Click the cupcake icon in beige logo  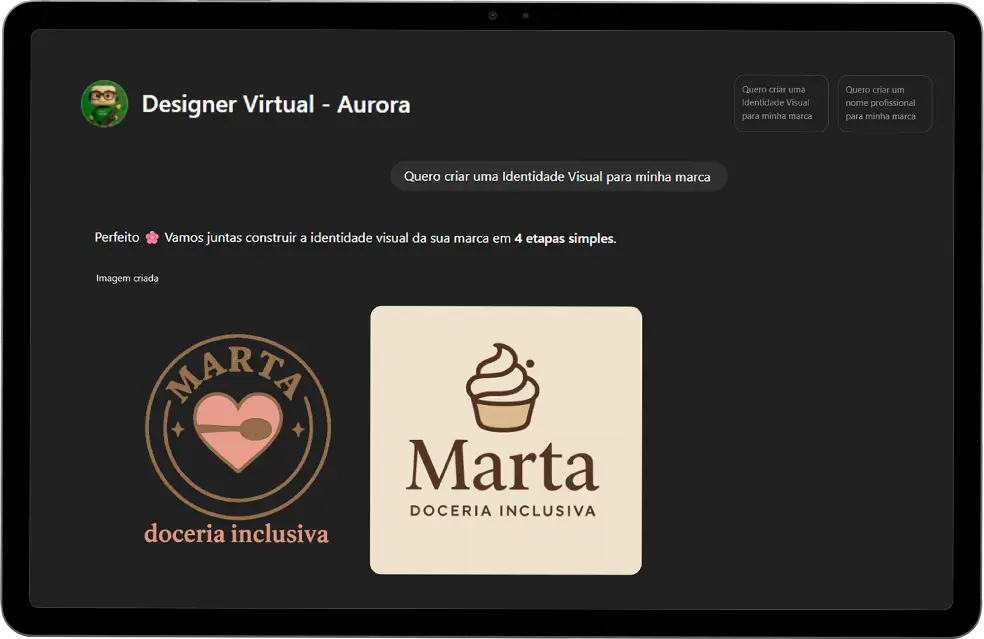pyautogui.click(x=502, y=389)
